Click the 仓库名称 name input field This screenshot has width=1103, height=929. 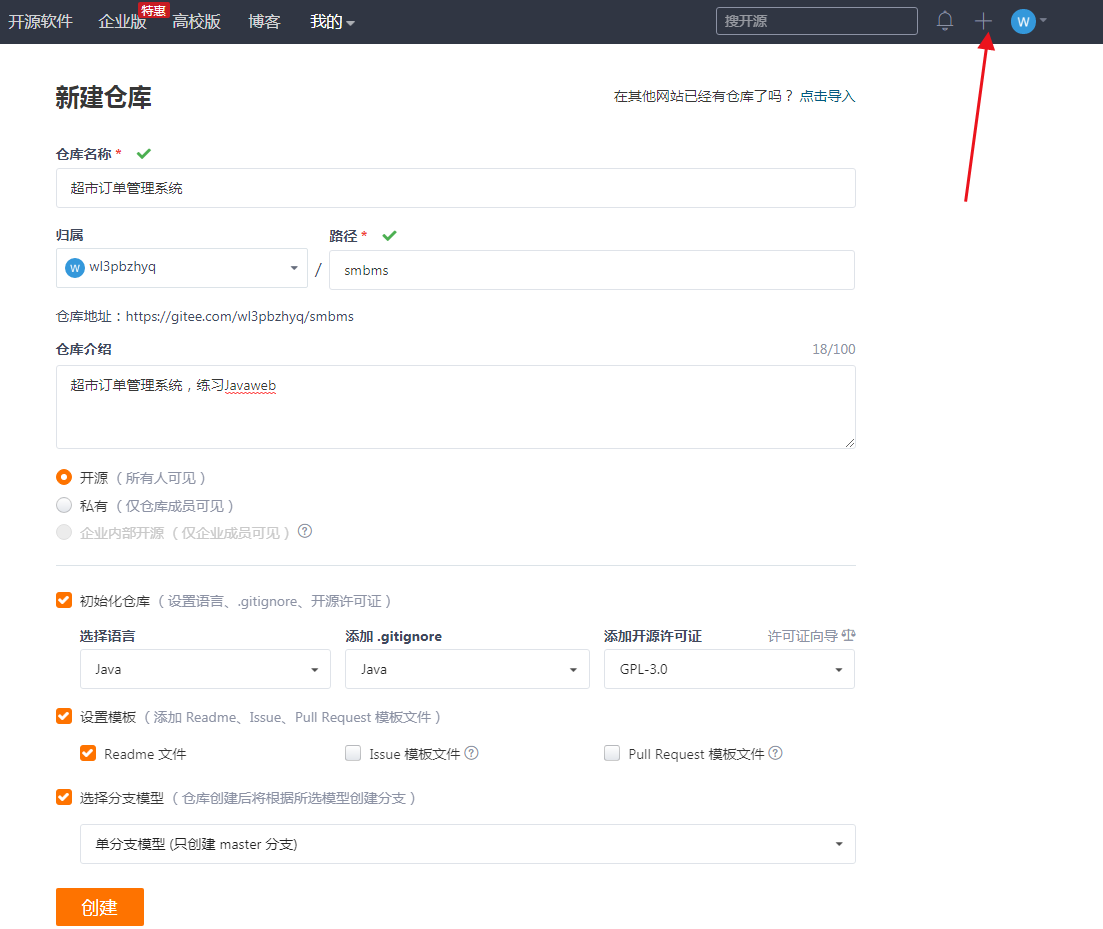coord(456,188)
